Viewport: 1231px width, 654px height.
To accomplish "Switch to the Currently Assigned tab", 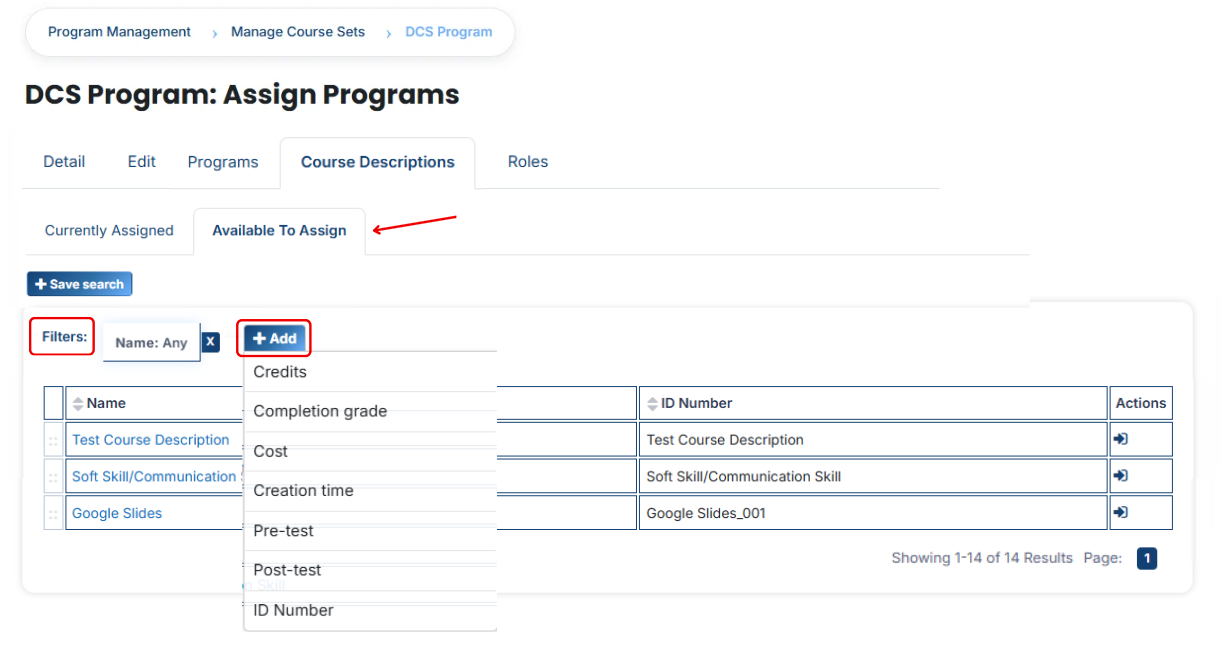I will (x=109, y=230).
